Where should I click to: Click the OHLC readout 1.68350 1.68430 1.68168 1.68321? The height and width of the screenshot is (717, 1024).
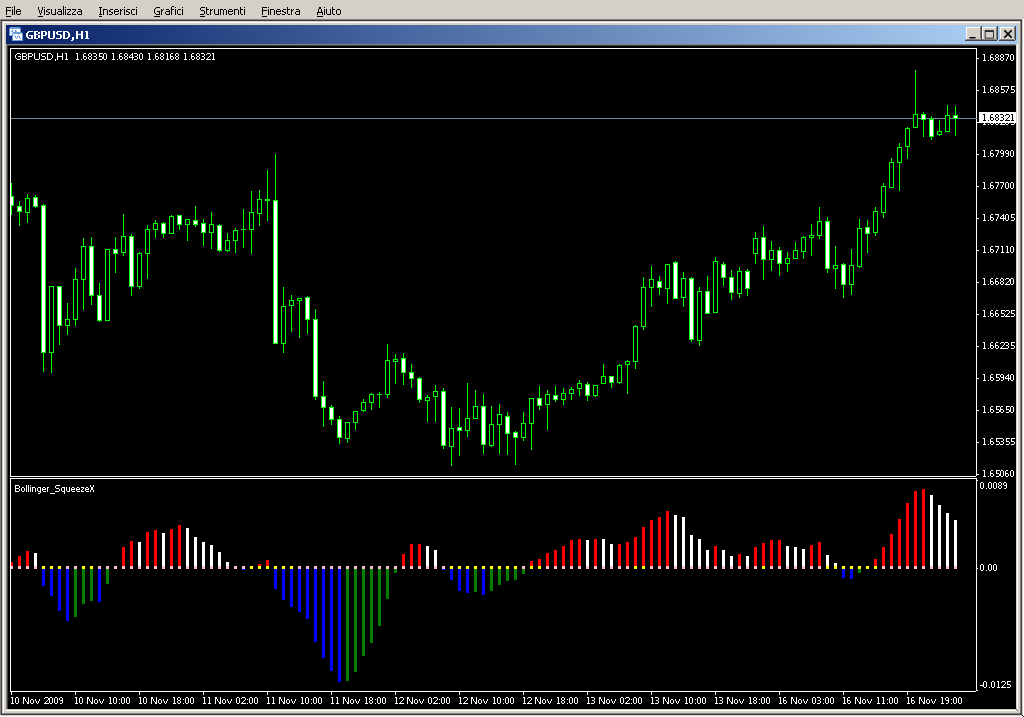pos(145,57)
